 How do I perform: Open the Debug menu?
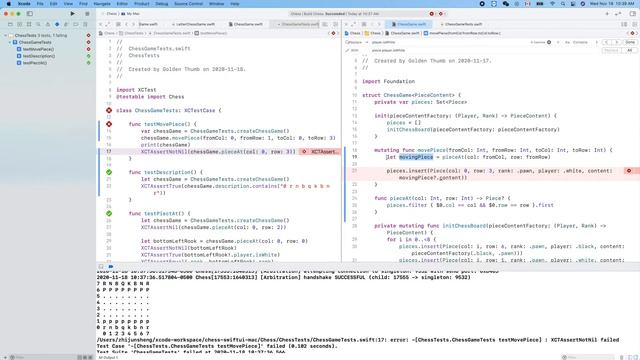[x=162, y=4]
